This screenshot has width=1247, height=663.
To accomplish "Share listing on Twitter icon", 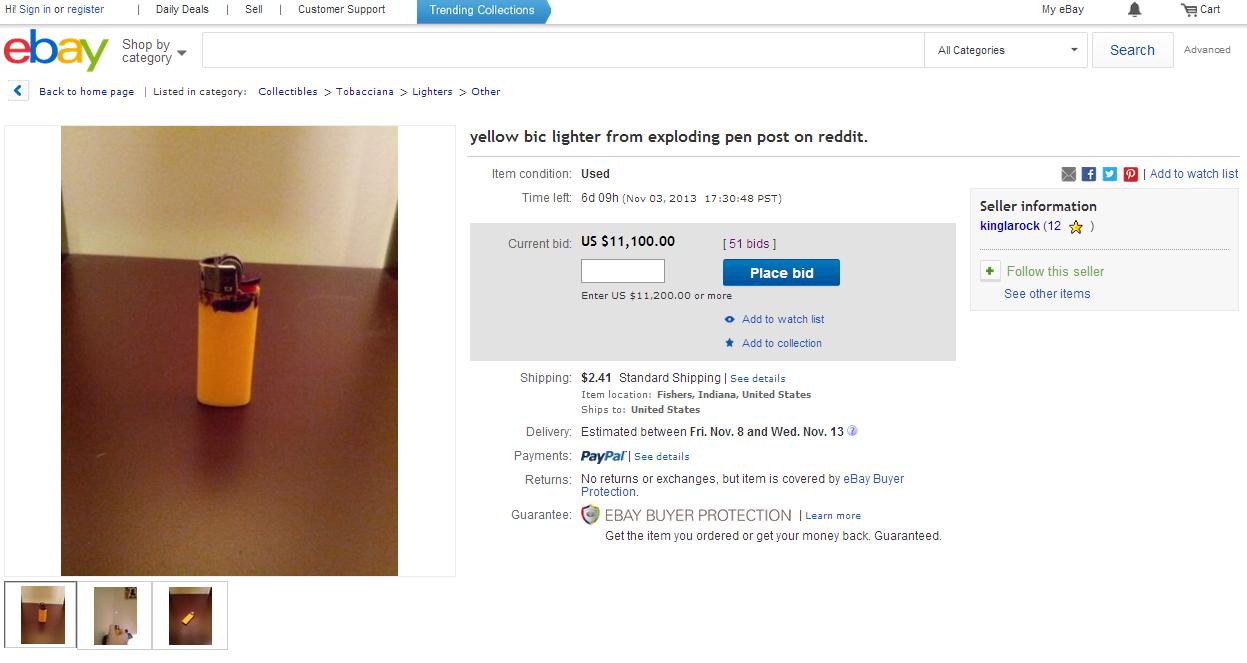I will (1110, 174).
